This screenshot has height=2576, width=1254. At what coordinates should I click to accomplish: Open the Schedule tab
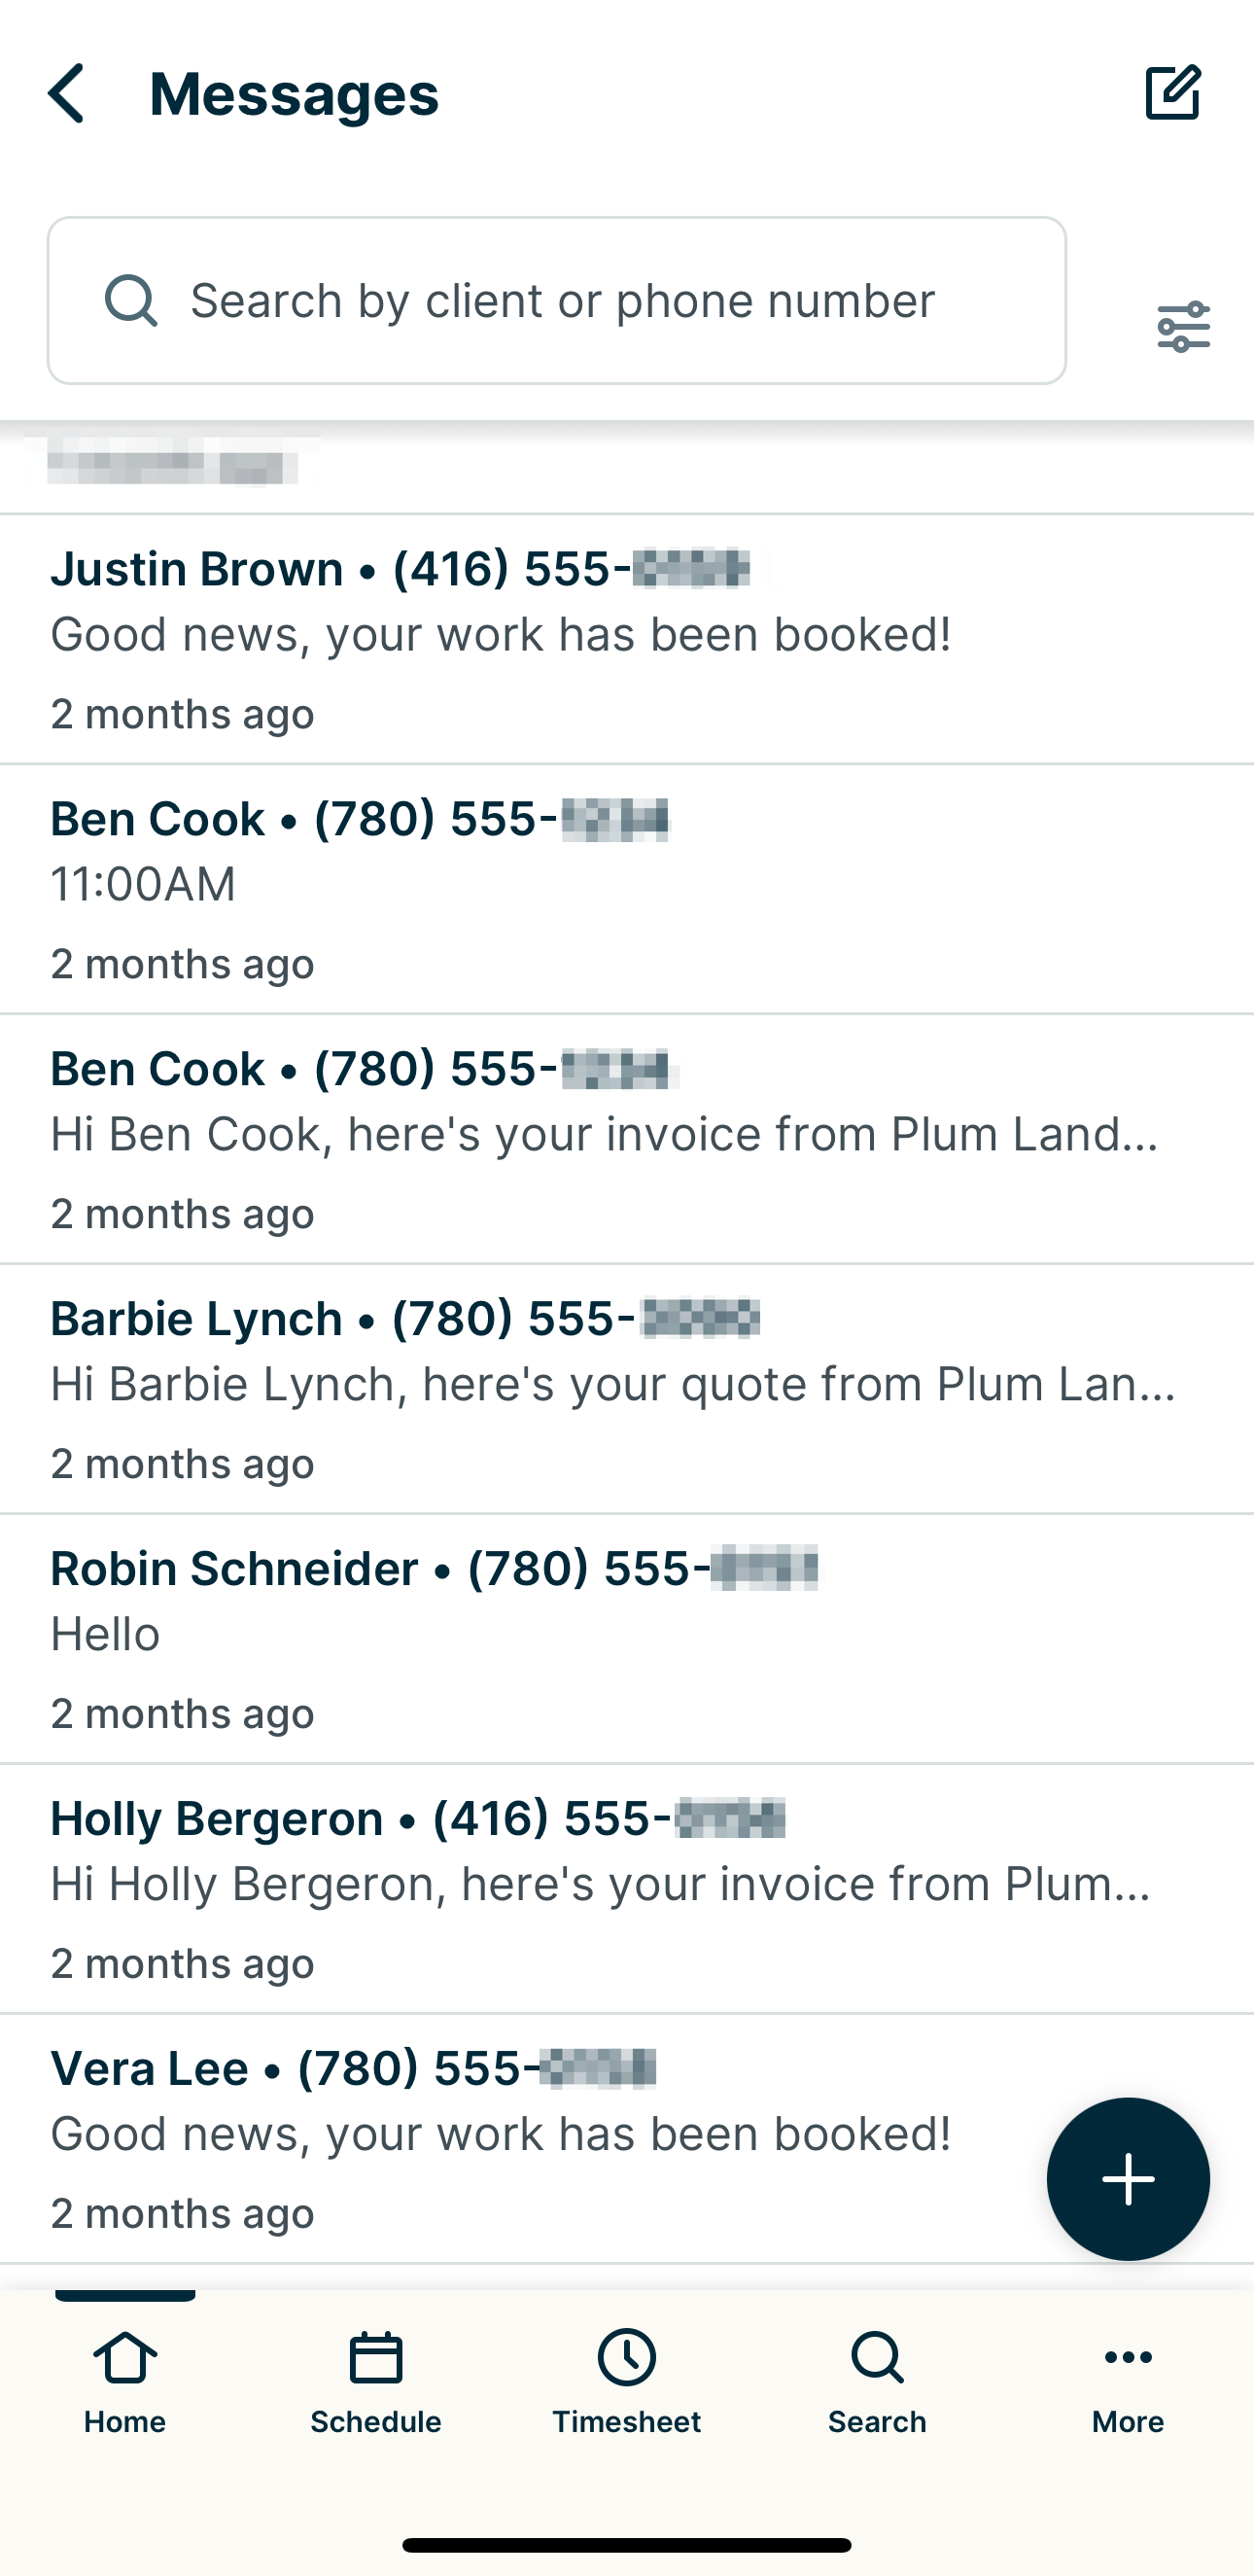pos(376,2383)
